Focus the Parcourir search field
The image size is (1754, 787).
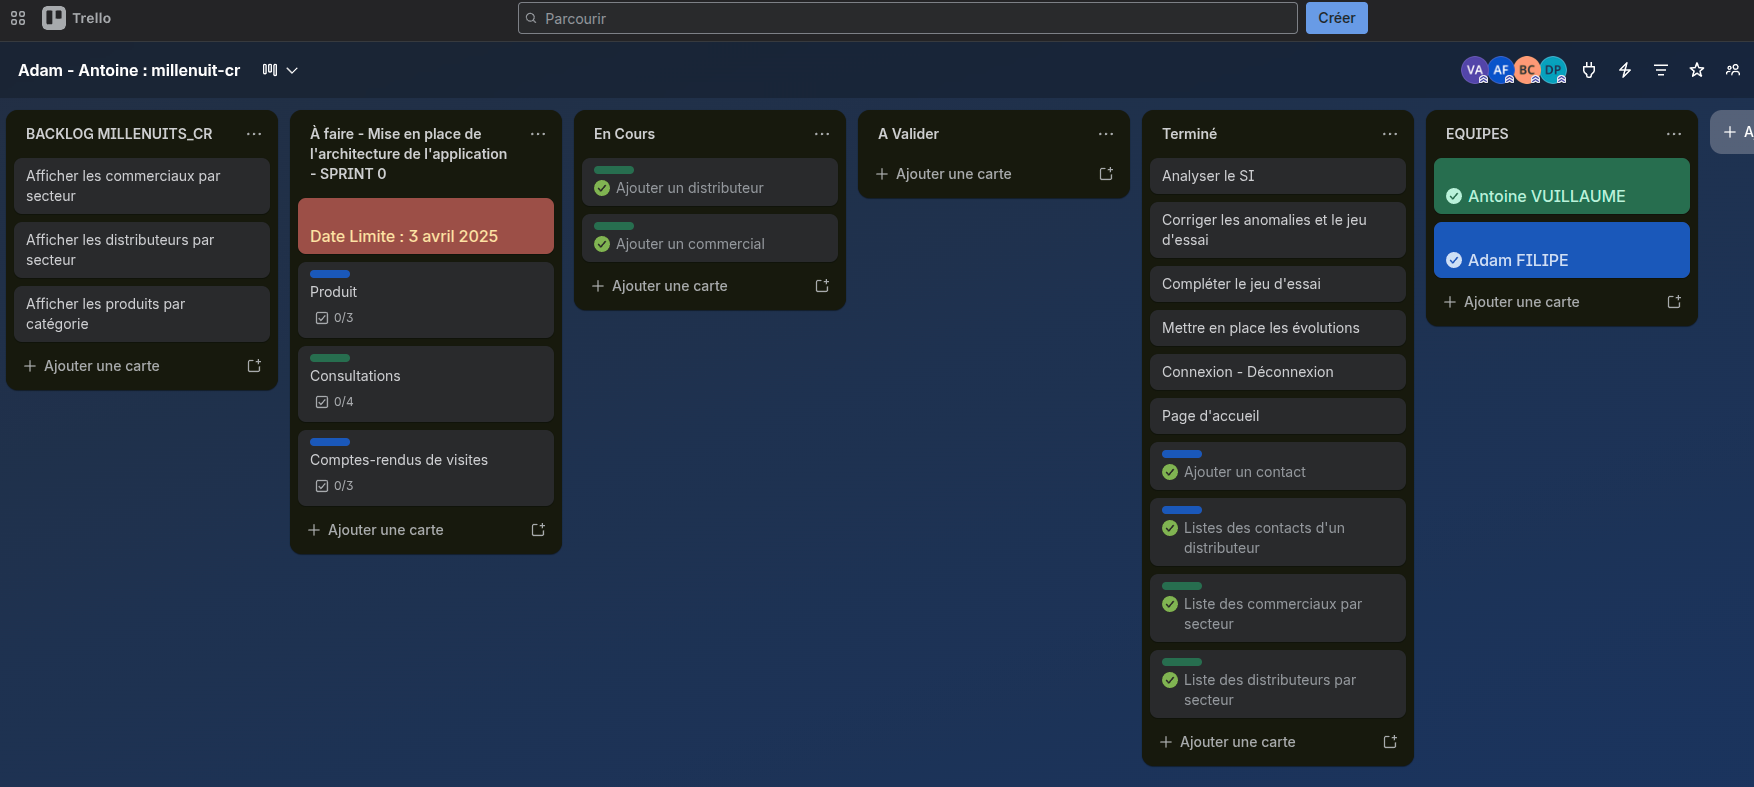click(907, 18)
